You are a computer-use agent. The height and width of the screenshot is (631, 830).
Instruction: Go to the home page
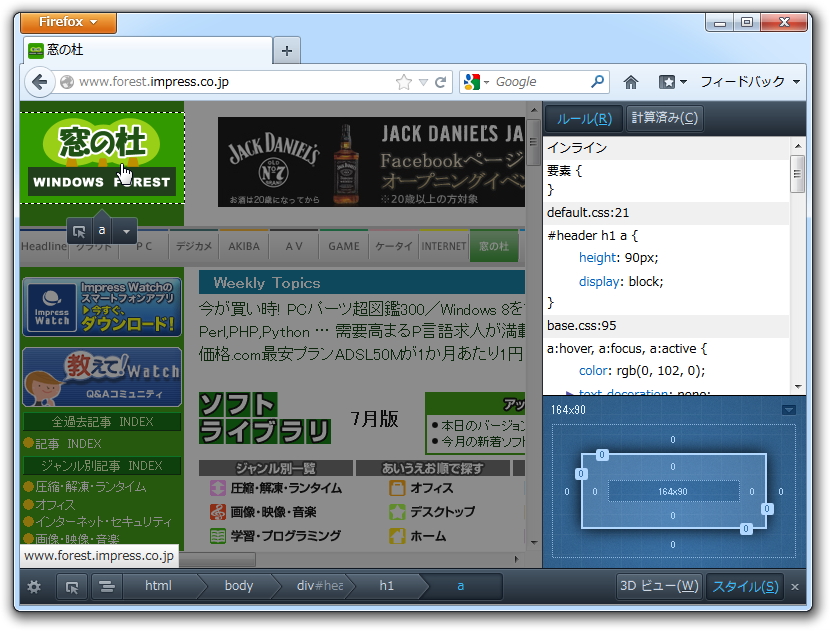point(630,82)
